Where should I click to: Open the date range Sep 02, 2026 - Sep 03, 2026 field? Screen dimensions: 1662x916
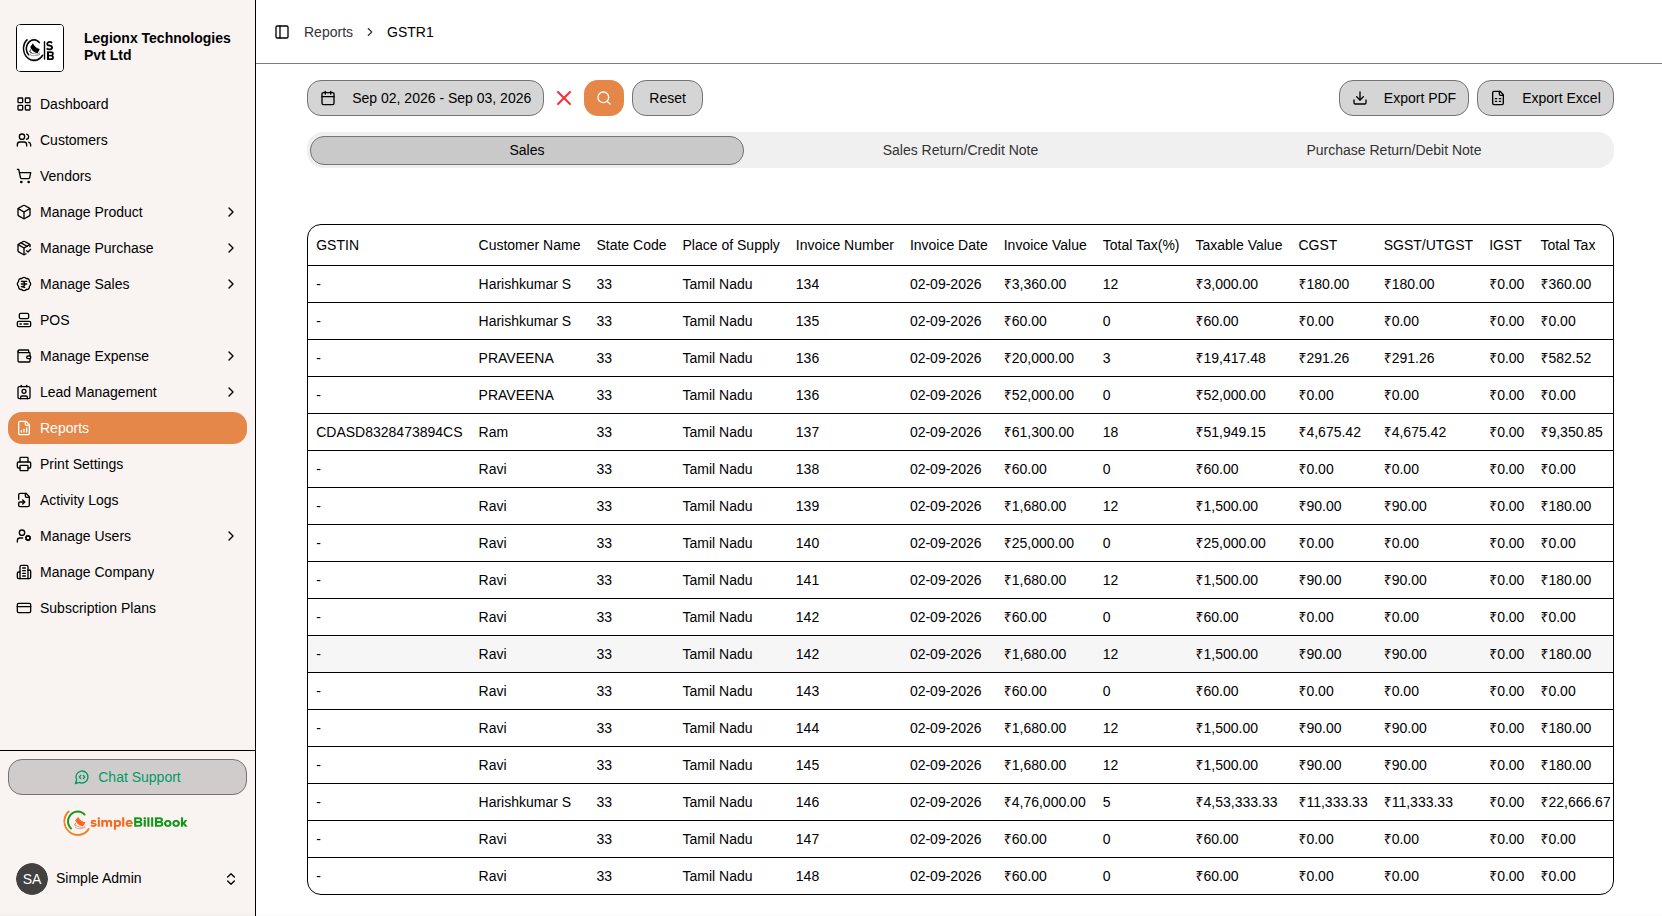tap(425, 98)
